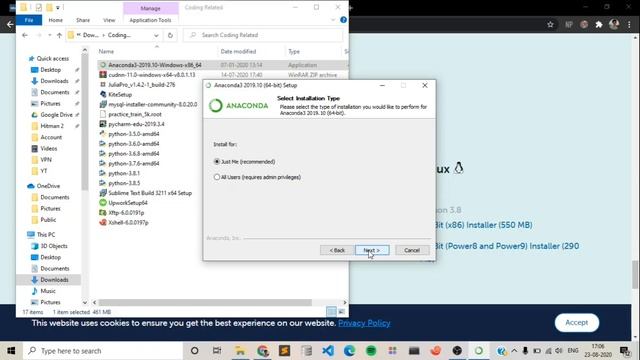The height and width of the screenshot is (360, 640).
Task: Open browser three-dot menu
Action: coord(629,24)
